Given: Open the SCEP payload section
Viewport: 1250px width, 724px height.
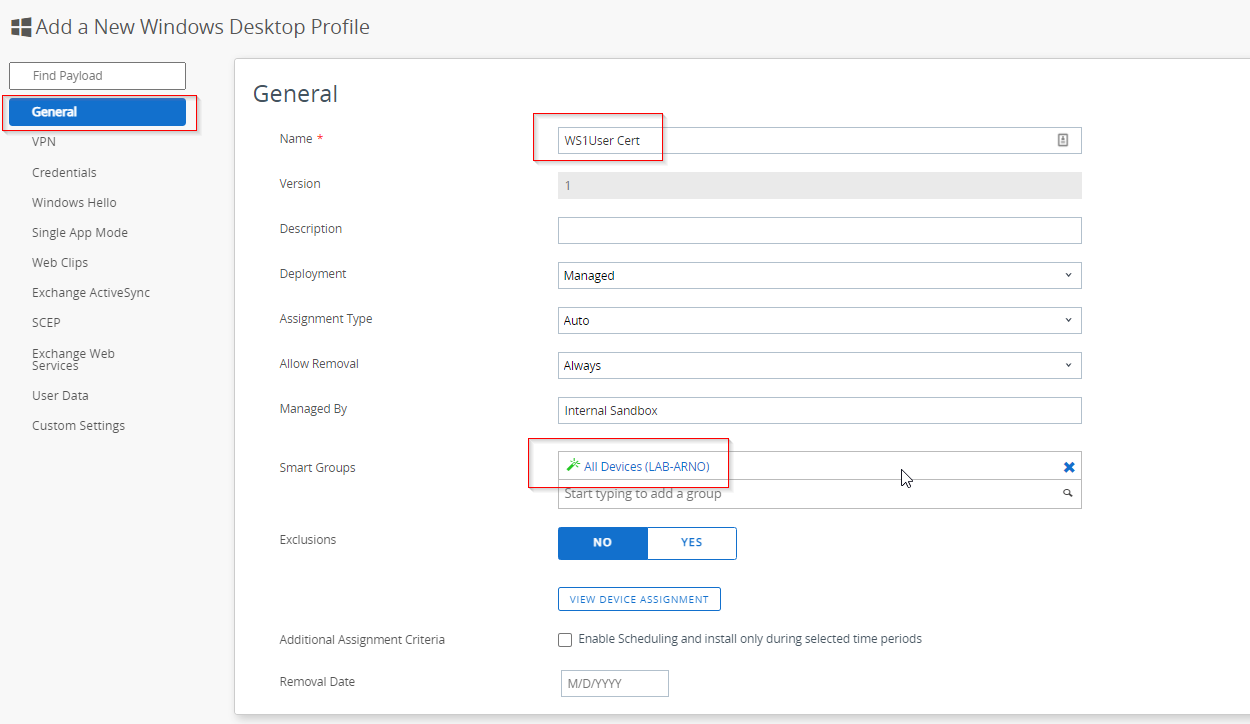Looking at the screenshot, I should (46, 322).
